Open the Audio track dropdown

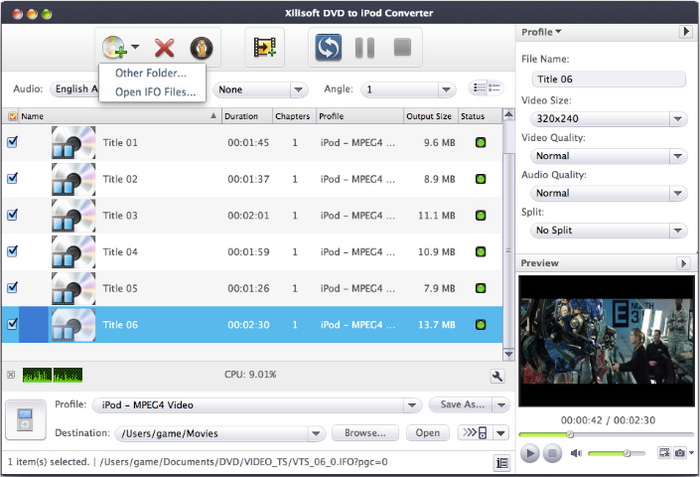75,89
